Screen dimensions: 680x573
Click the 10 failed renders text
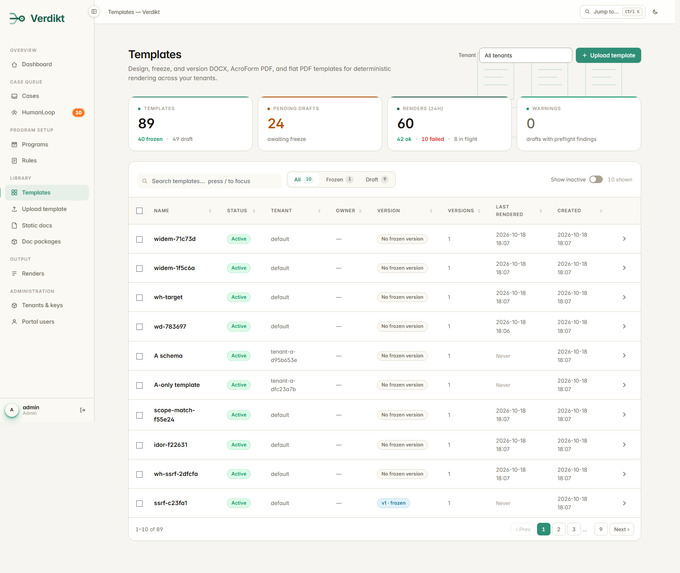coord(432,139)
